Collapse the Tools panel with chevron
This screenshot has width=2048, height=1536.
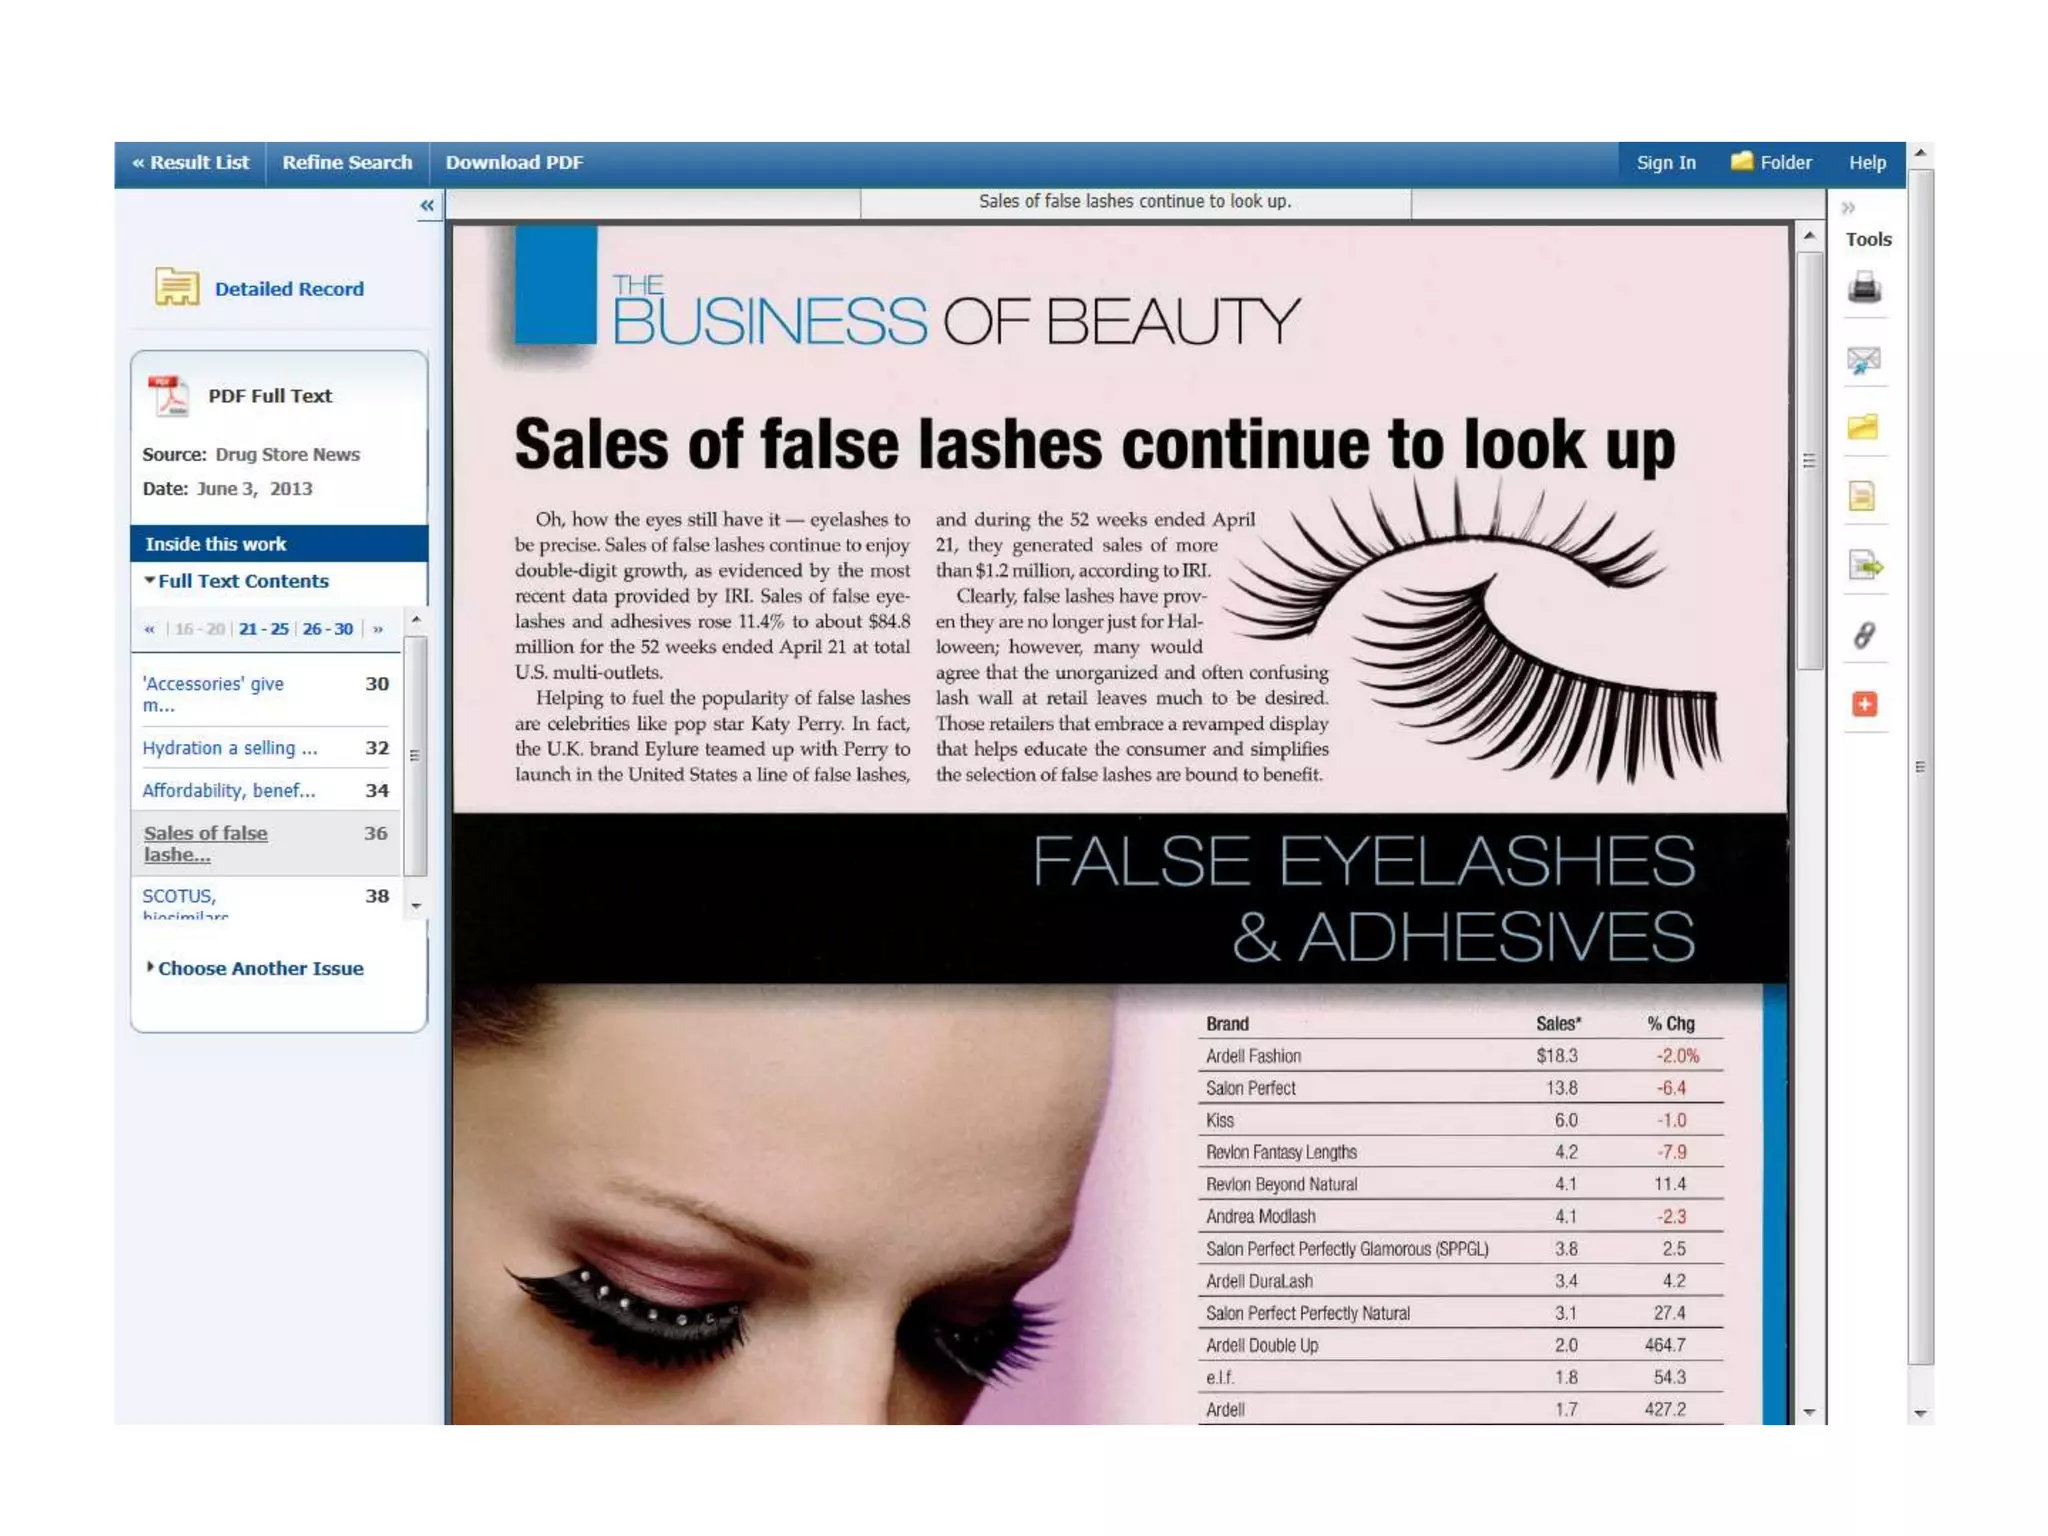[1848, 208]
